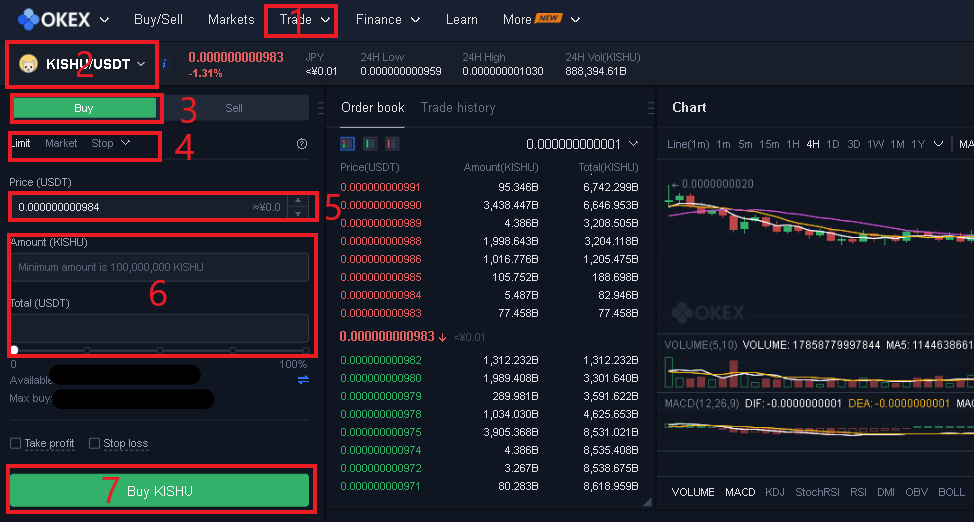Focus the Amount (KISHU) input field
This screenshot has width=974, height=522.
pyautogui.click(x=160, y=267)
